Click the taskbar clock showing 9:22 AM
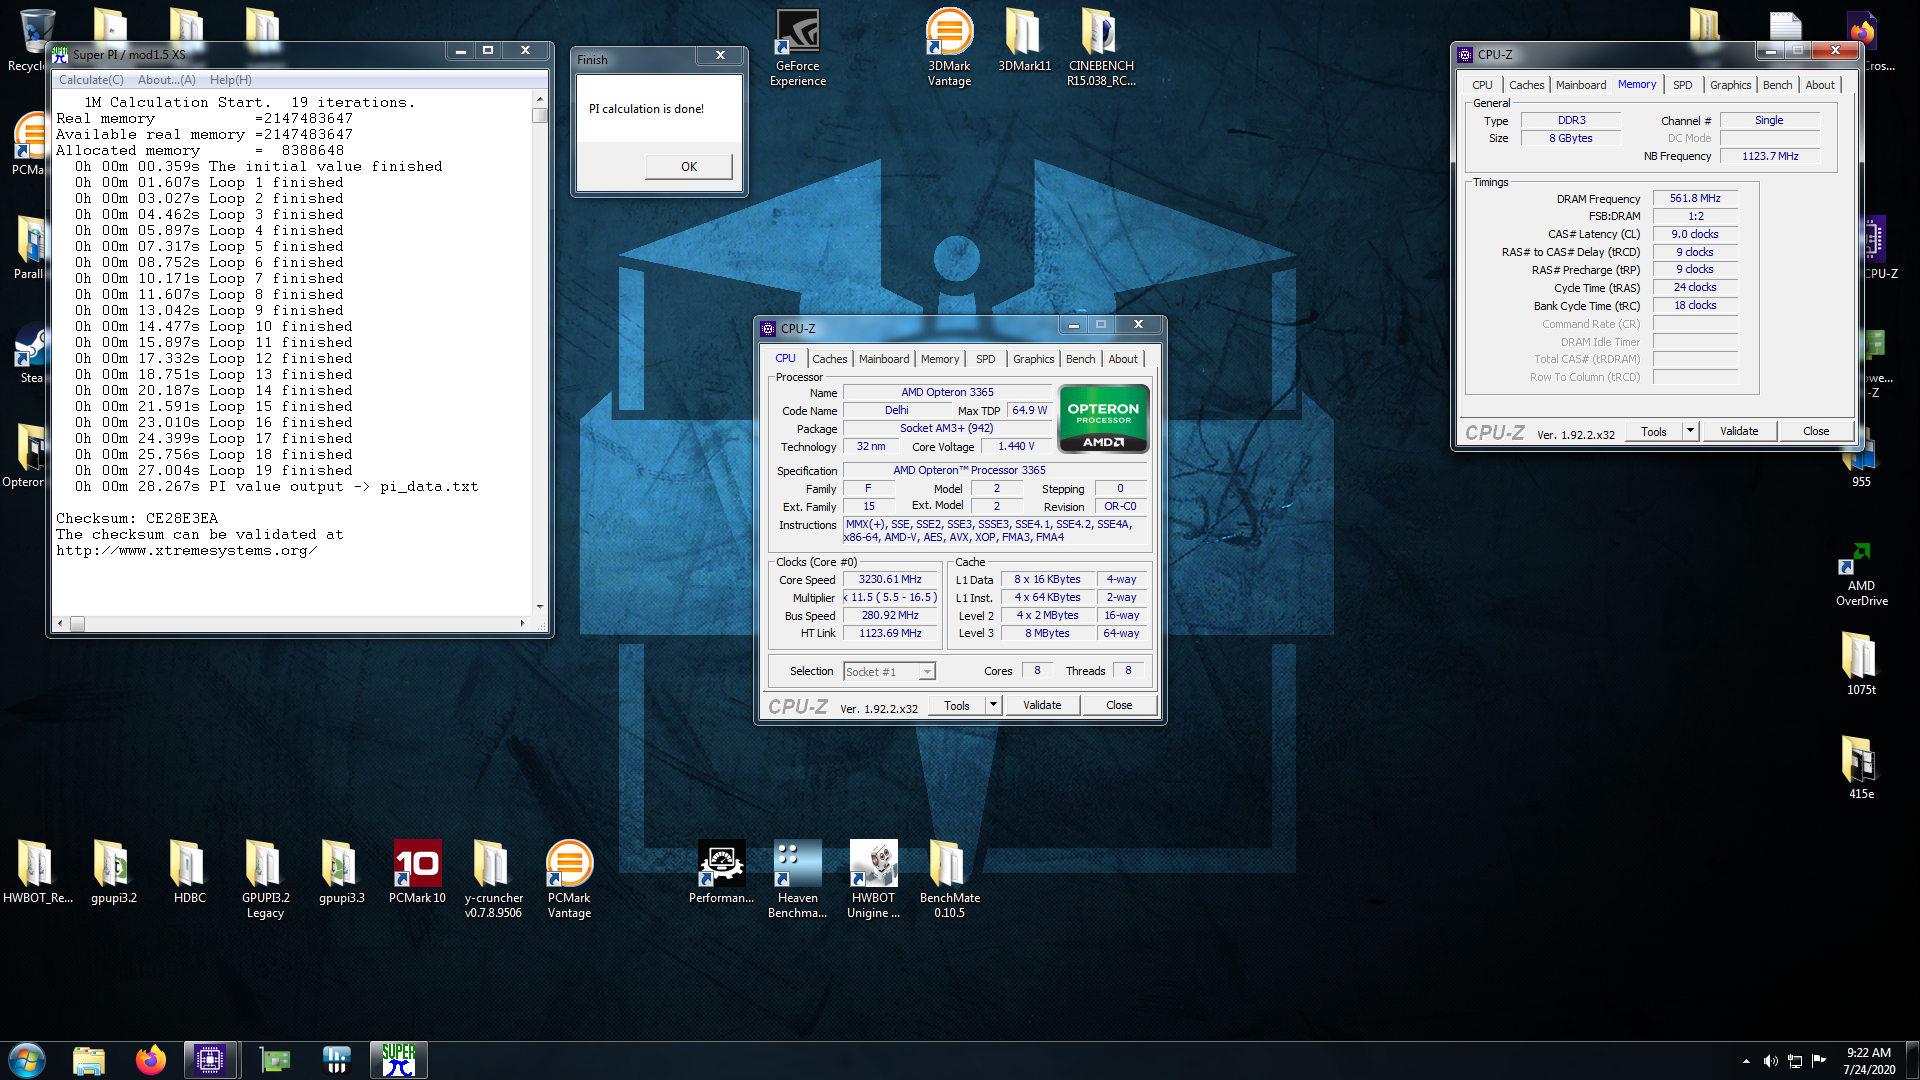This screenshot has width=1920, height=1080. click(x=1868, y=1061)
